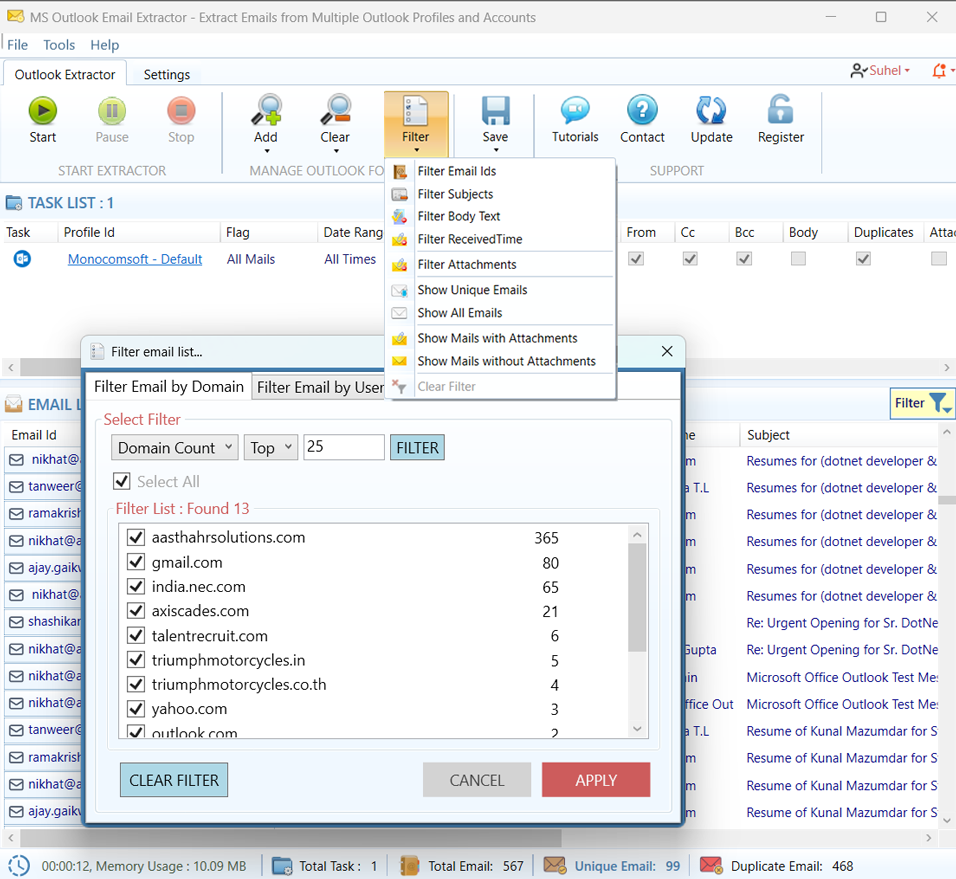This screenshot has height=879, width=956.
Task: Select the Show Mails with Attachments entry
Action: (x=497, y=338)
